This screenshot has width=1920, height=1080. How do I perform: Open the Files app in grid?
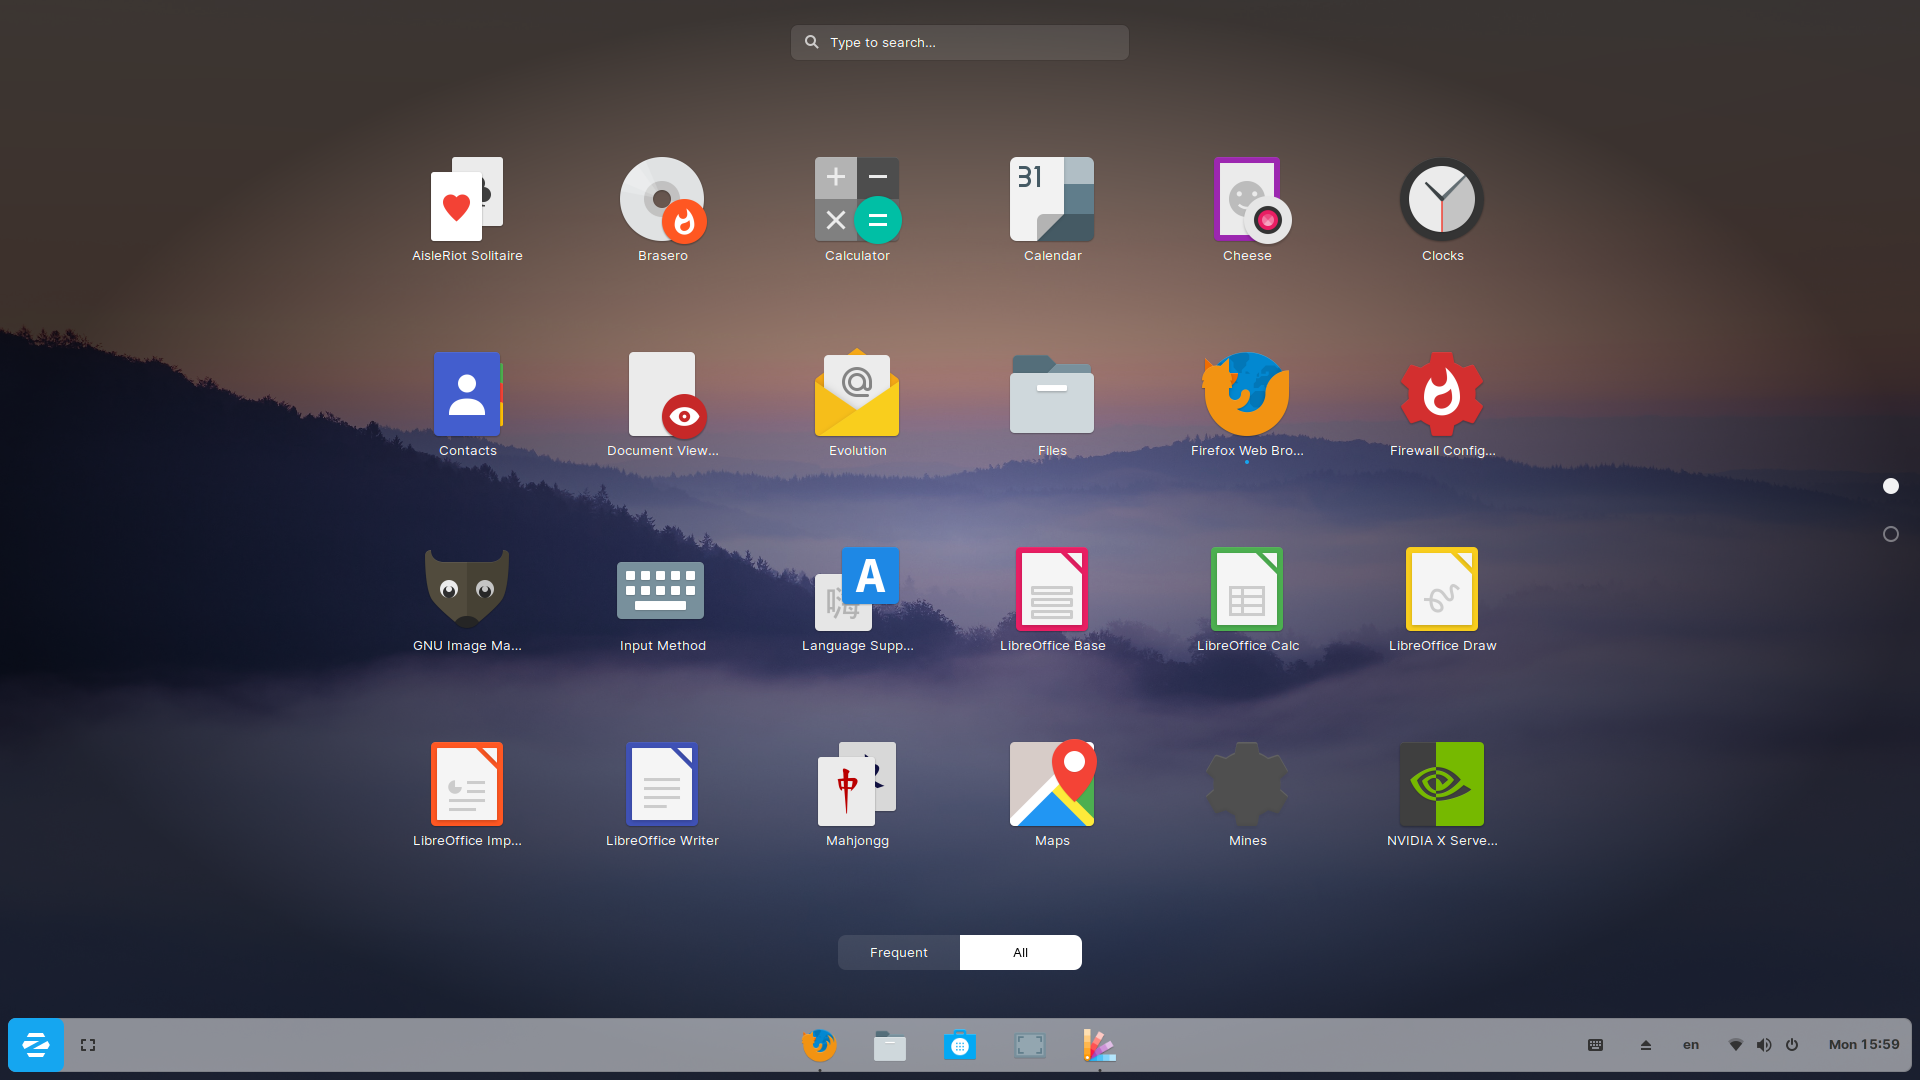[1052, 404]
